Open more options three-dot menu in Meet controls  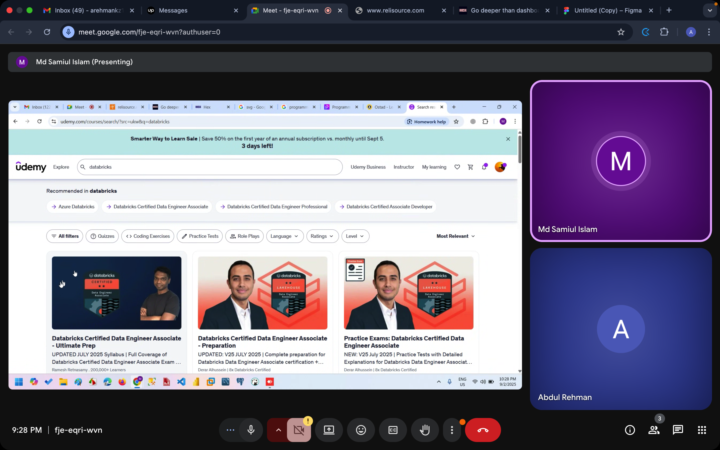pyautogui.click(x=452, y=430)
